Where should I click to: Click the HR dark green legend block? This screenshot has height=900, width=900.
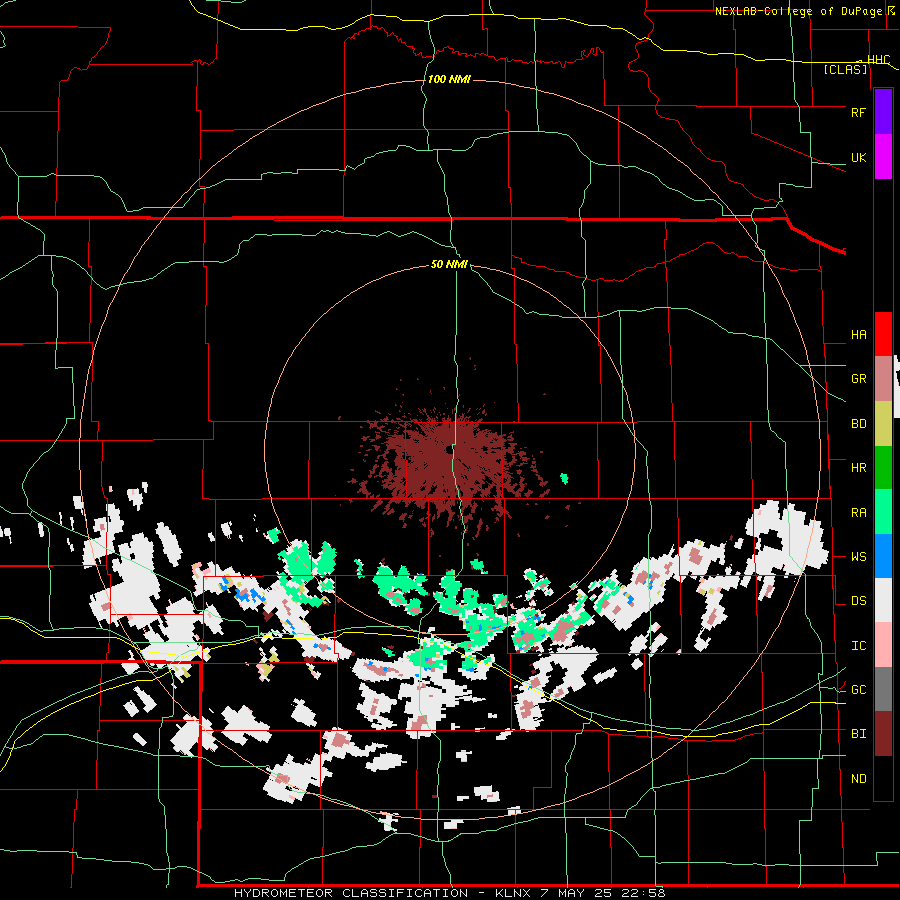click(883, 468)
